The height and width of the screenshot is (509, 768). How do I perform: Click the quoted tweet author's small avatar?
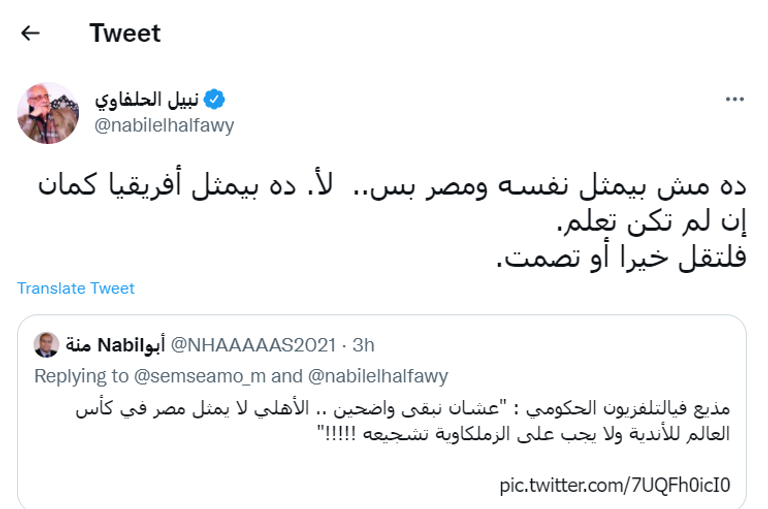point(46,345)
